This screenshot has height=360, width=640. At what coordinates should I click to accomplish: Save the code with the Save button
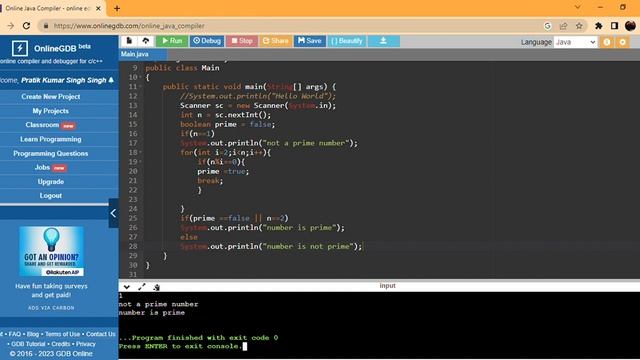pyautogui.click(x=310, y=41)
